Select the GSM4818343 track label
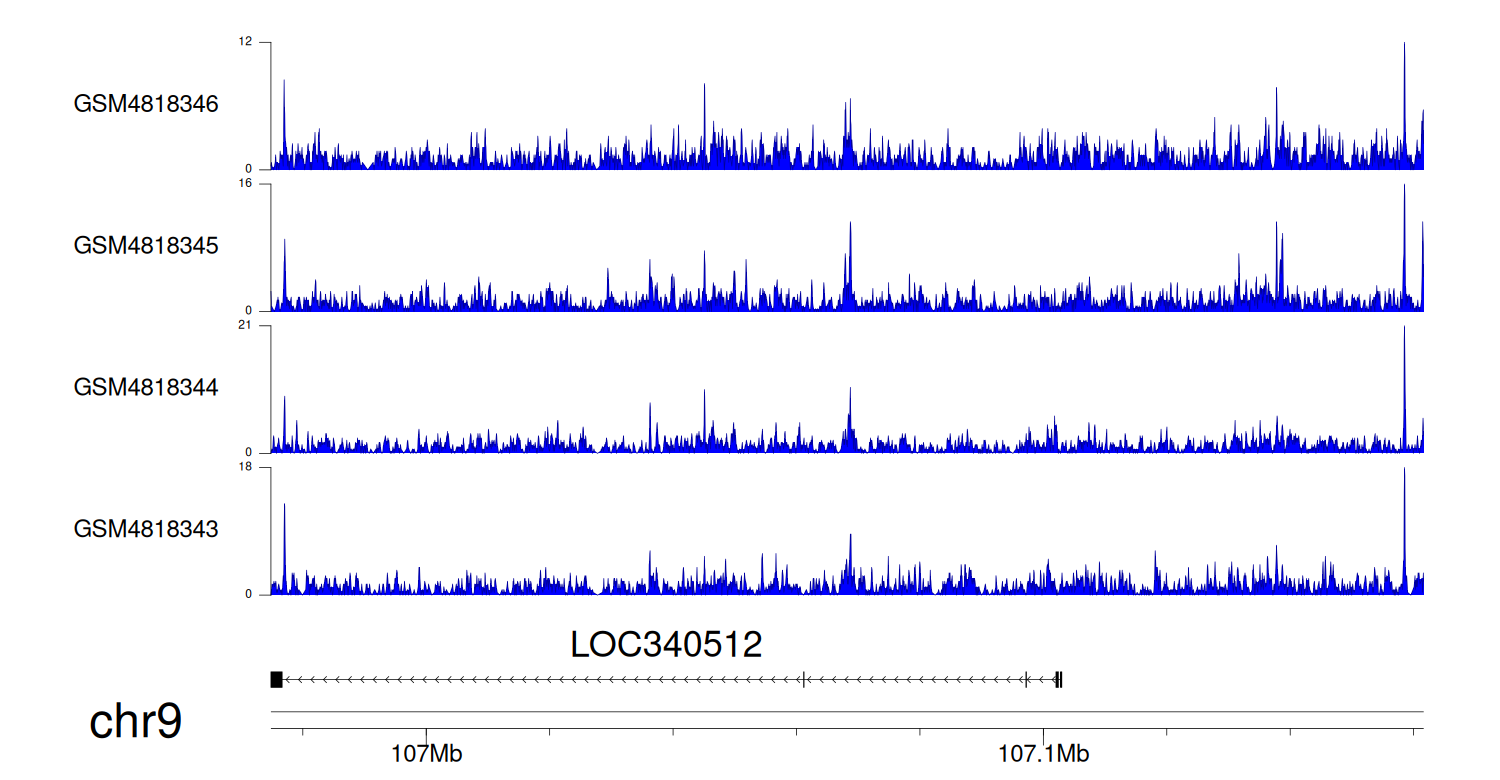The height and width of the screenshot is (780, 1500). (146, 529)
